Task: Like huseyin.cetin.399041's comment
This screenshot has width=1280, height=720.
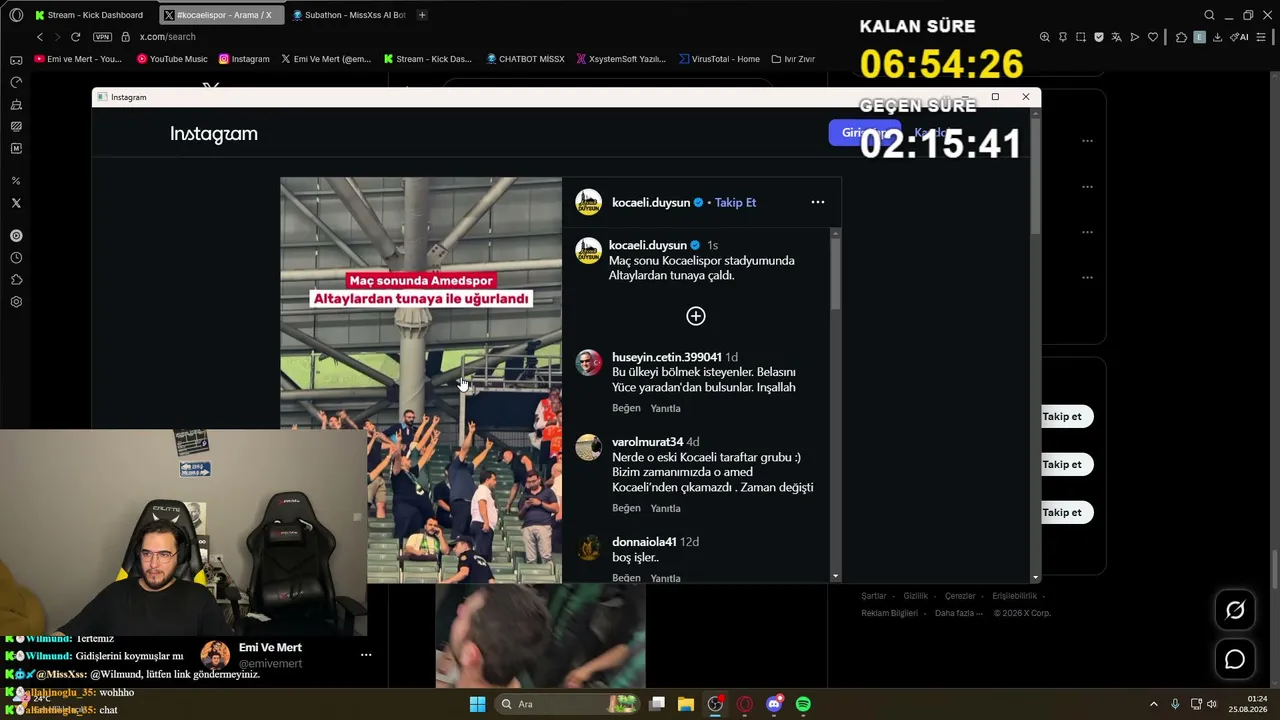Action: pos(626,408)
